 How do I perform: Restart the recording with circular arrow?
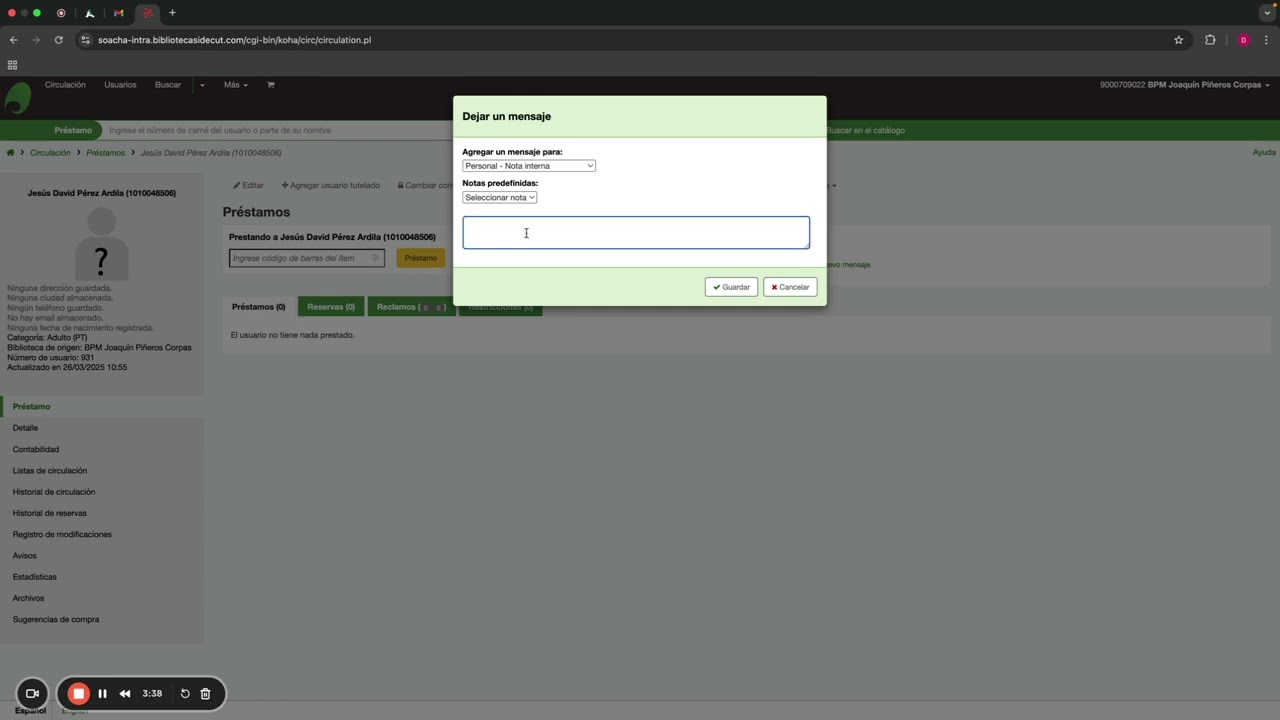(185, 693)
